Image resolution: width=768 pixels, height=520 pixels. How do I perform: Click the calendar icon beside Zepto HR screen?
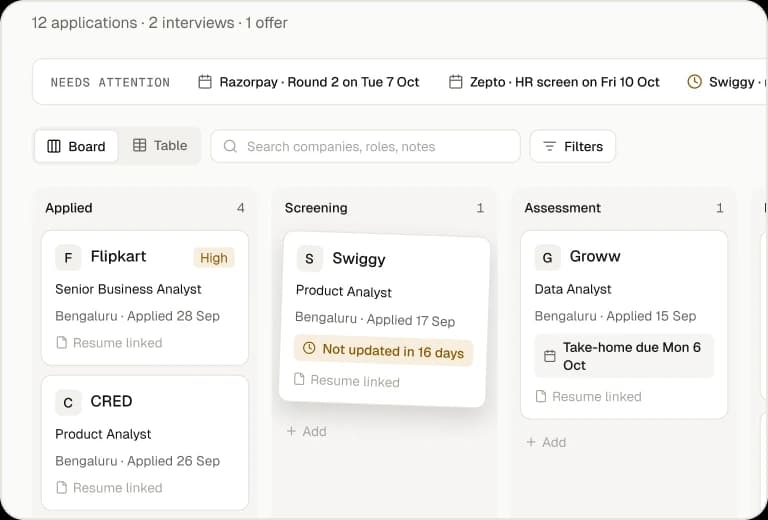(456, 82)
